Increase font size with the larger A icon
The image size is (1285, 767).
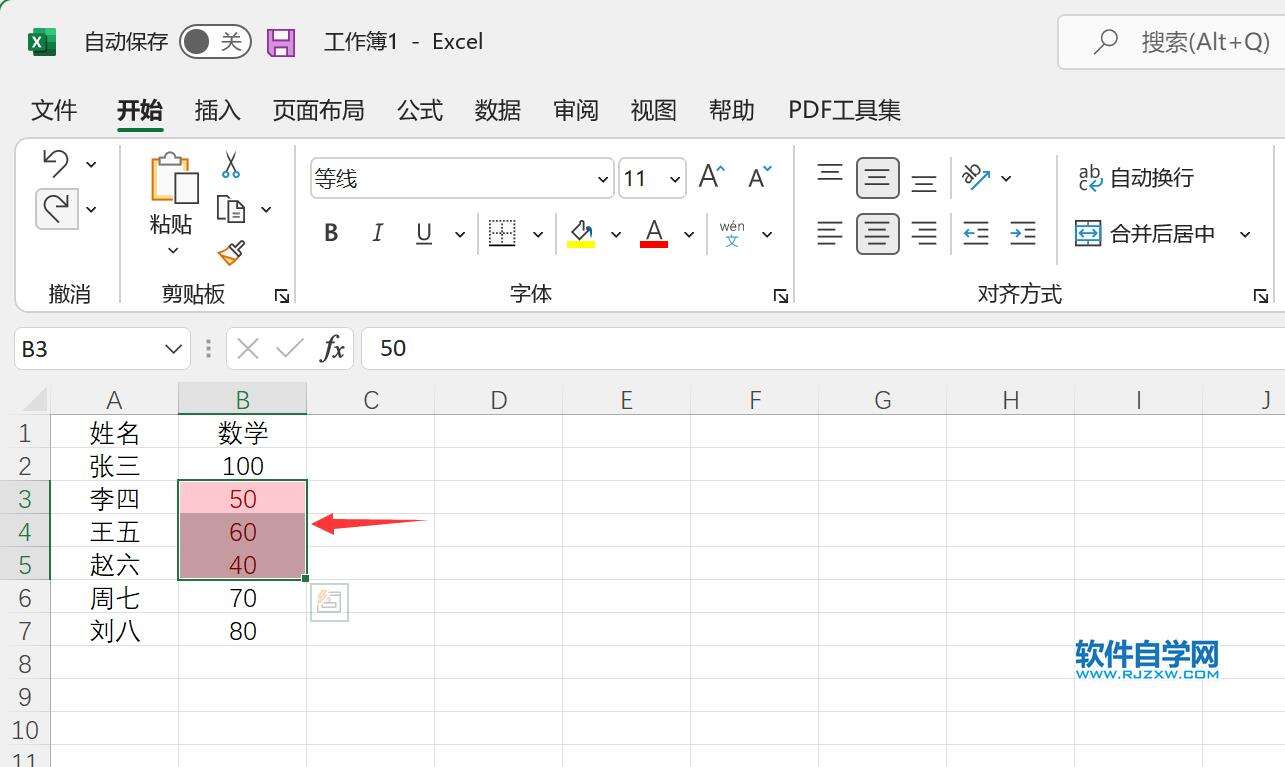point(711,178)
